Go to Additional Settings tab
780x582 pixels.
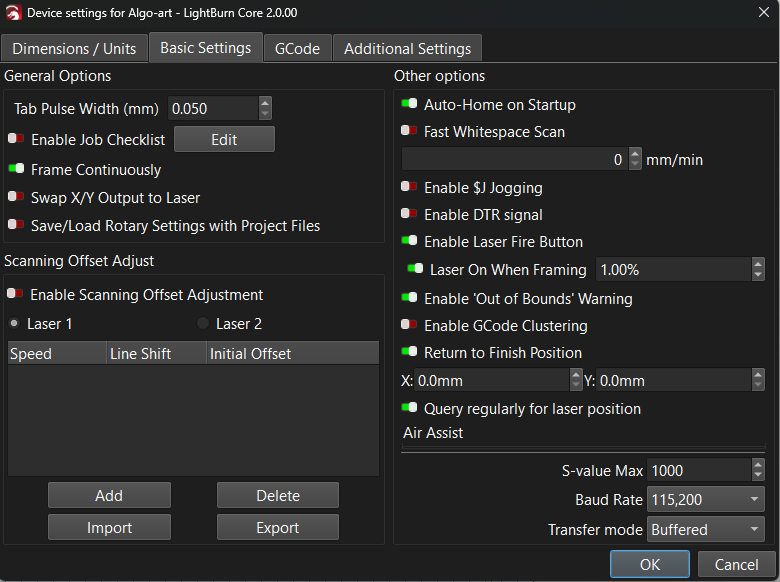coord(407,48)
